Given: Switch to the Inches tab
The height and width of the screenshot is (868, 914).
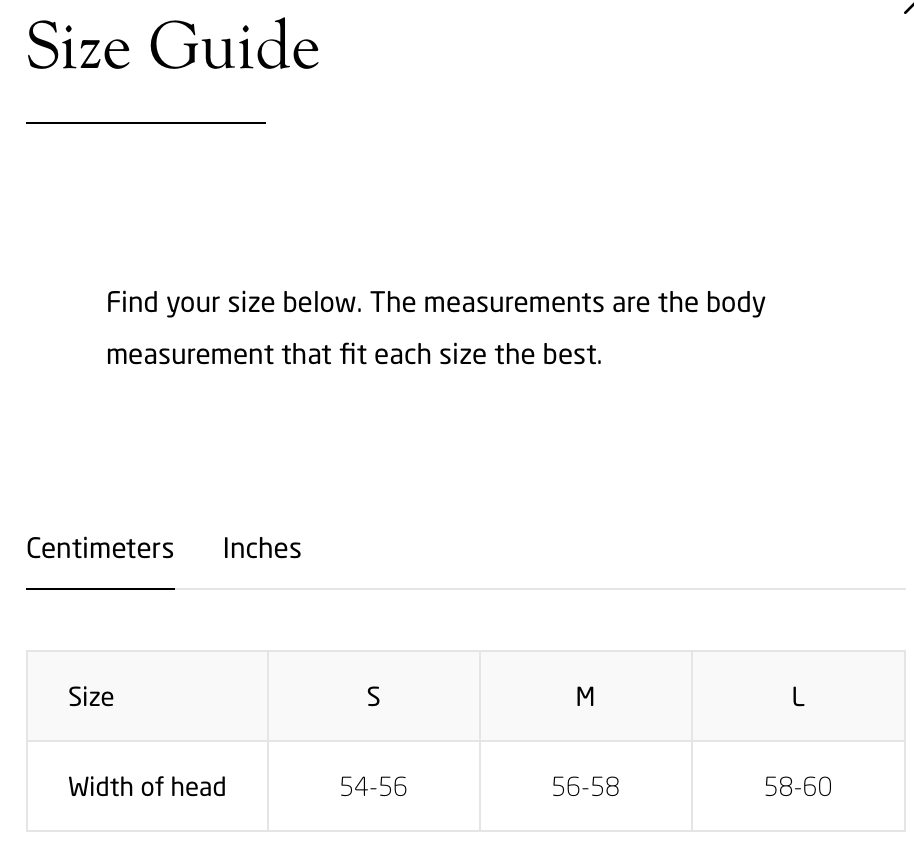Looking at the screenshot, I should tap(262, 548).
